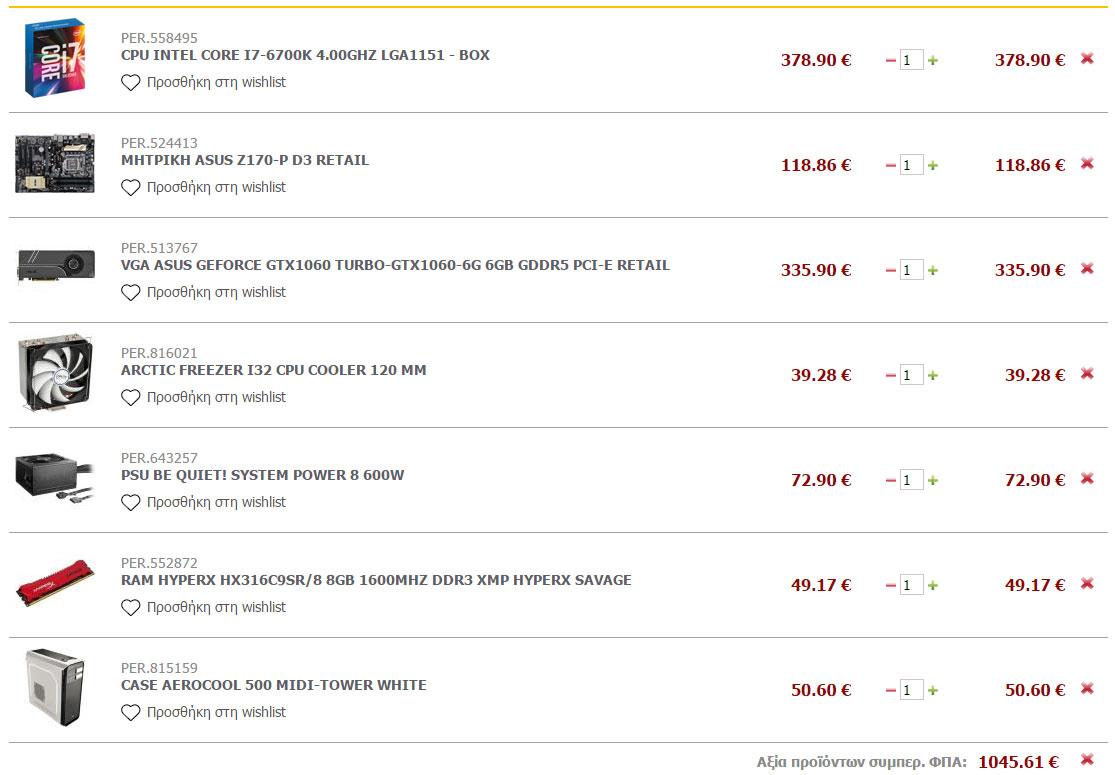Increase quantity of the GTX1060 graphics card
The image size is (1115, 775).
933,270
